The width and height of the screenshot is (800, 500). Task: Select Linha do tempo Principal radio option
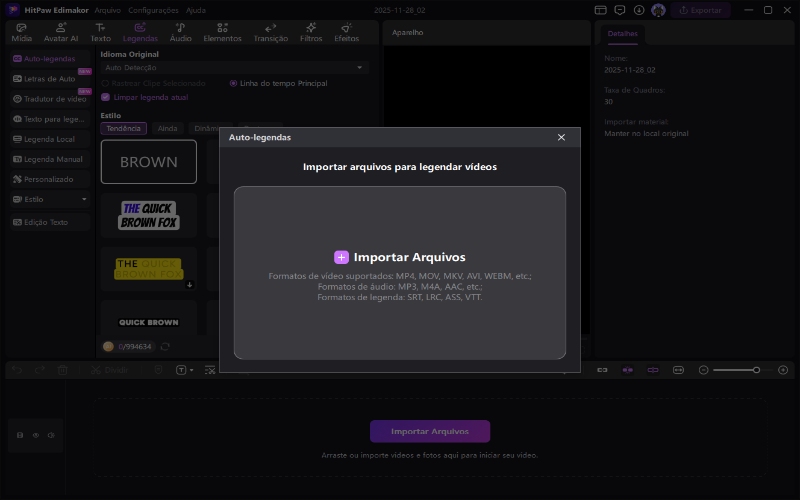234,83
